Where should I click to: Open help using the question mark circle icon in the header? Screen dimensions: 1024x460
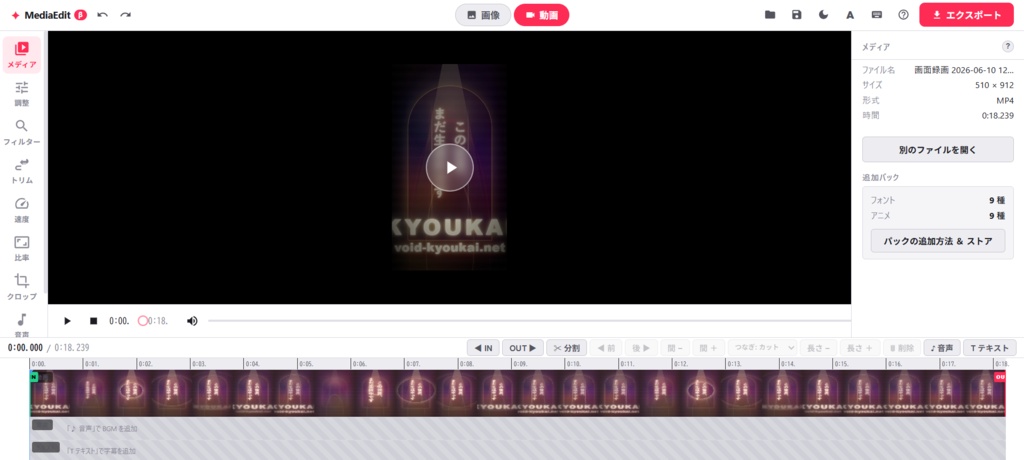coord(904,14)
